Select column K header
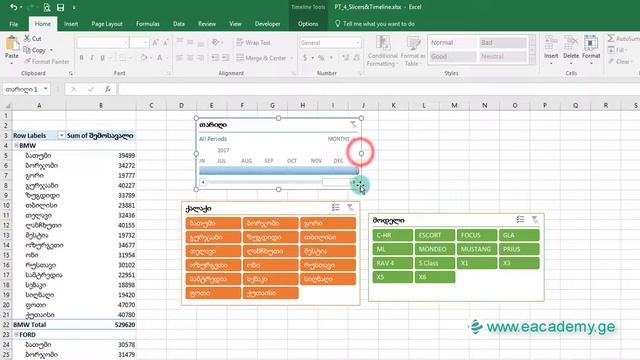640x360 pixels. 393,105
